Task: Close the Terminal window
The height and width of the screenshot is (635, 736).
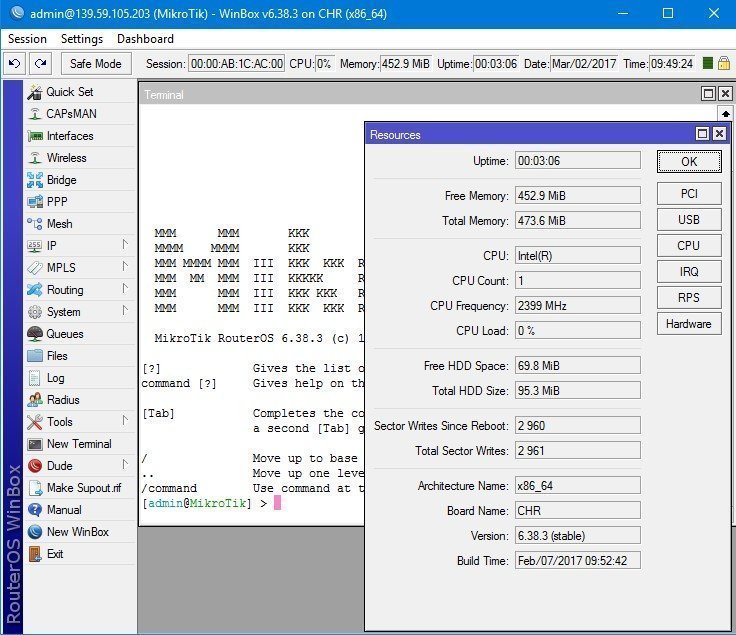Action: [x=725, y=94]
